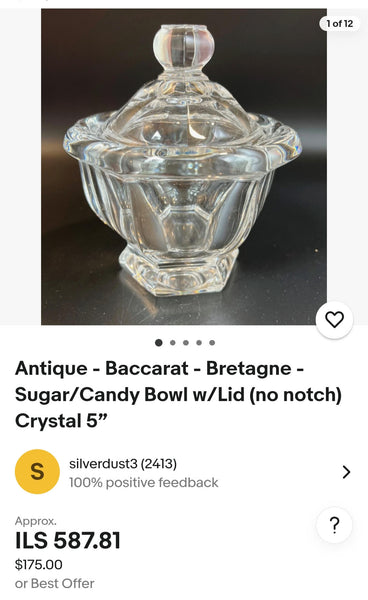The height and width of the screenshot is (600, 368).
Task: Open seller details via the right chevron
Action: coord(346,472)
